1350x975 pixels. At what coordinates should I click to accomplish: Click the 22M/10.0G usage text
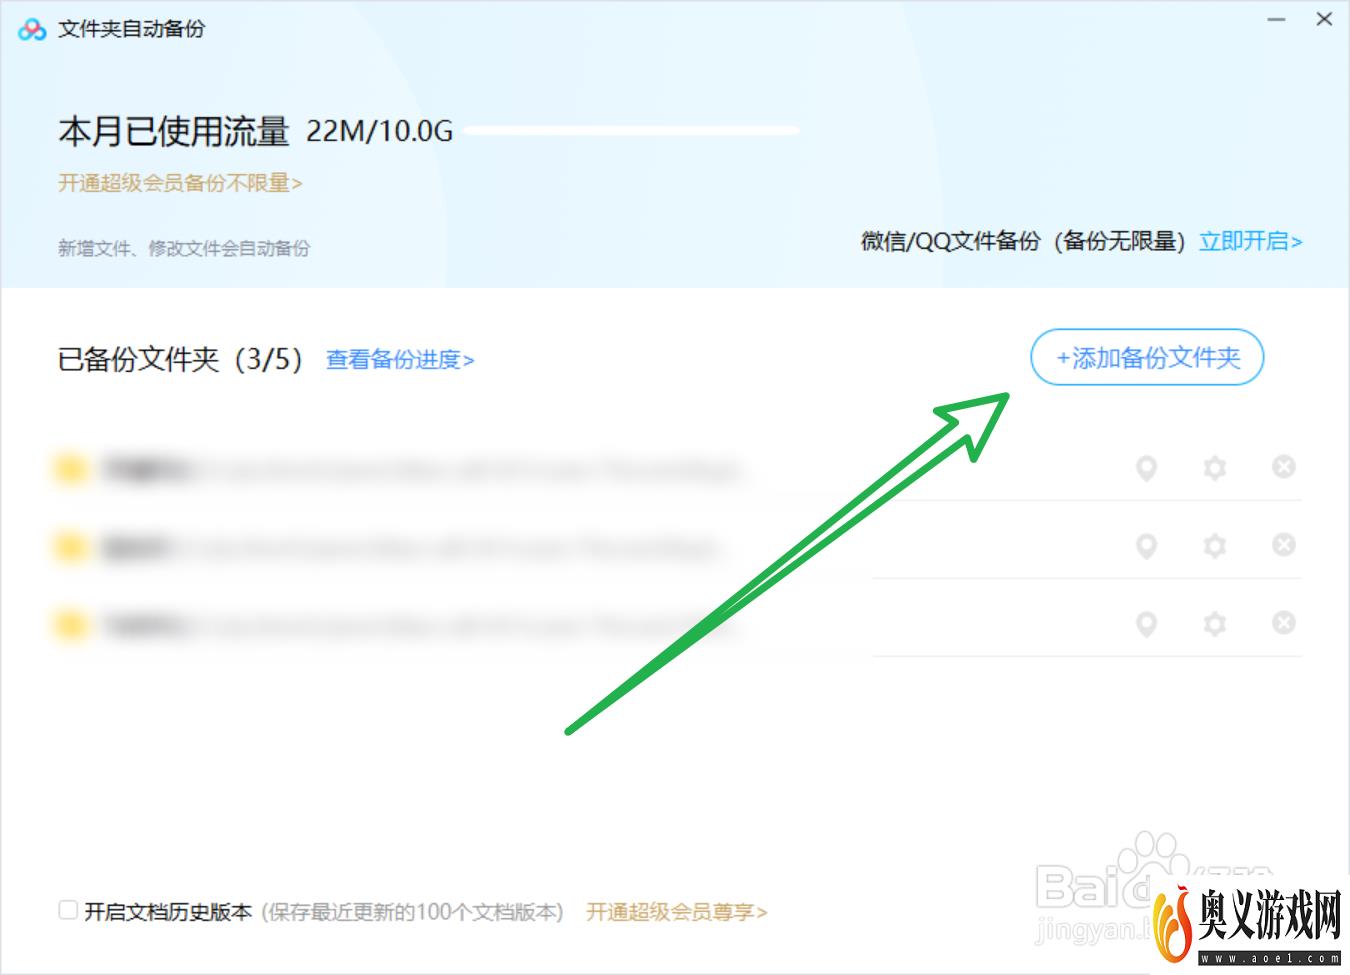[379, 131]
